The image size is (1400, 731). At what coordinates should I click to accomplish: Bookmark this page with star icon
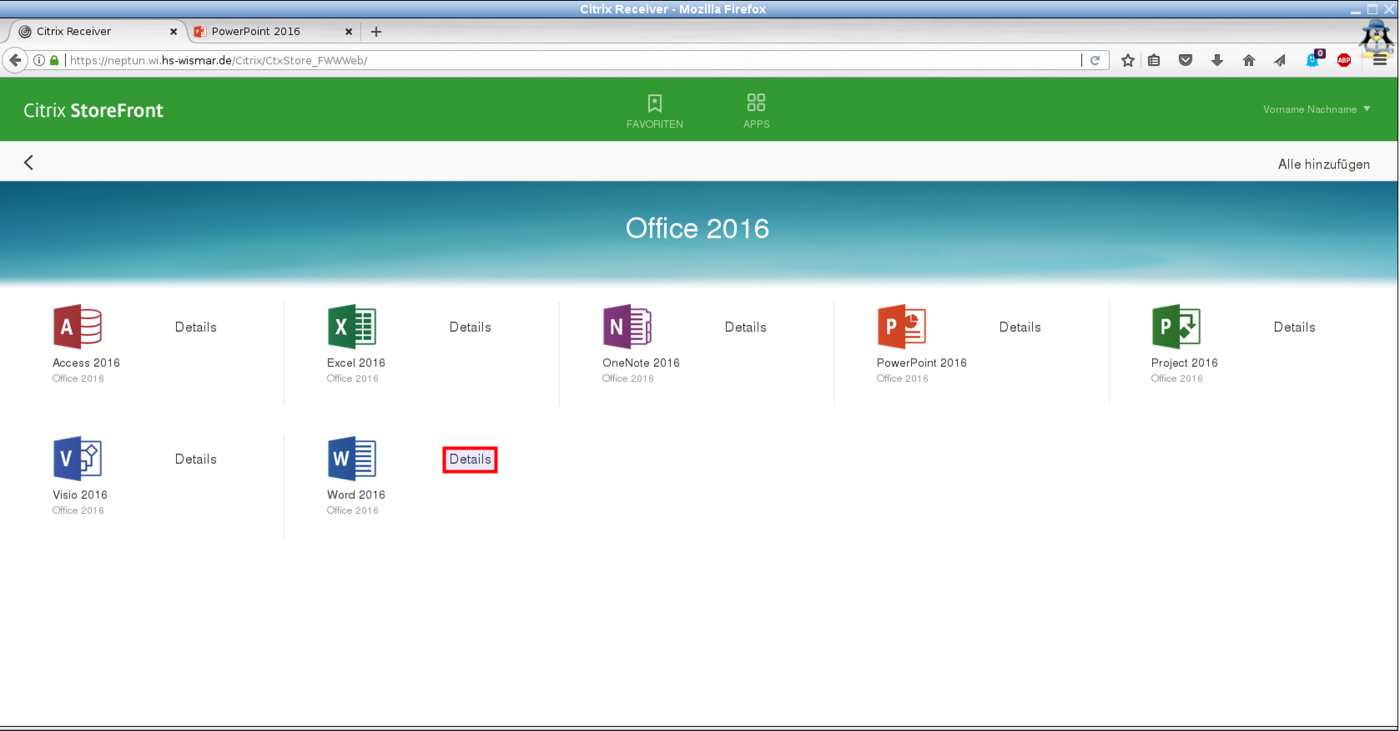click(x=1128, y=60)
